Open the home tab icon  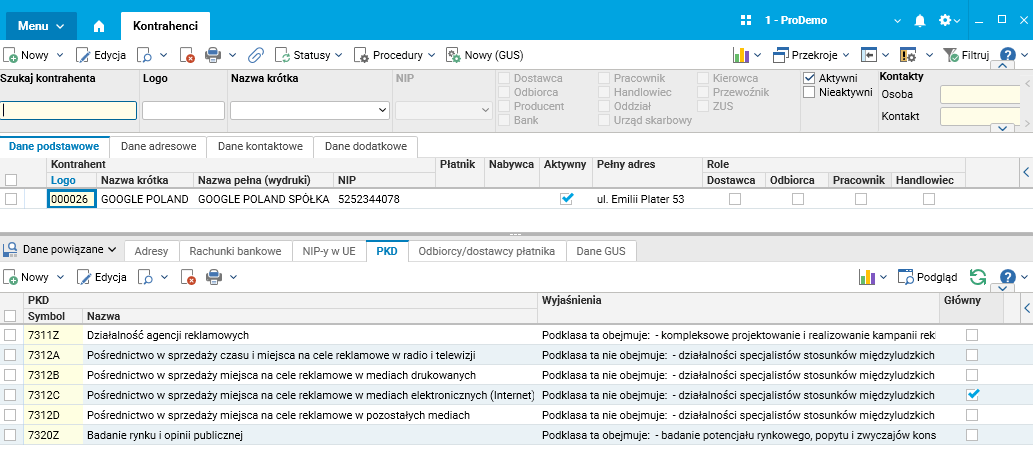click(99, 26)
